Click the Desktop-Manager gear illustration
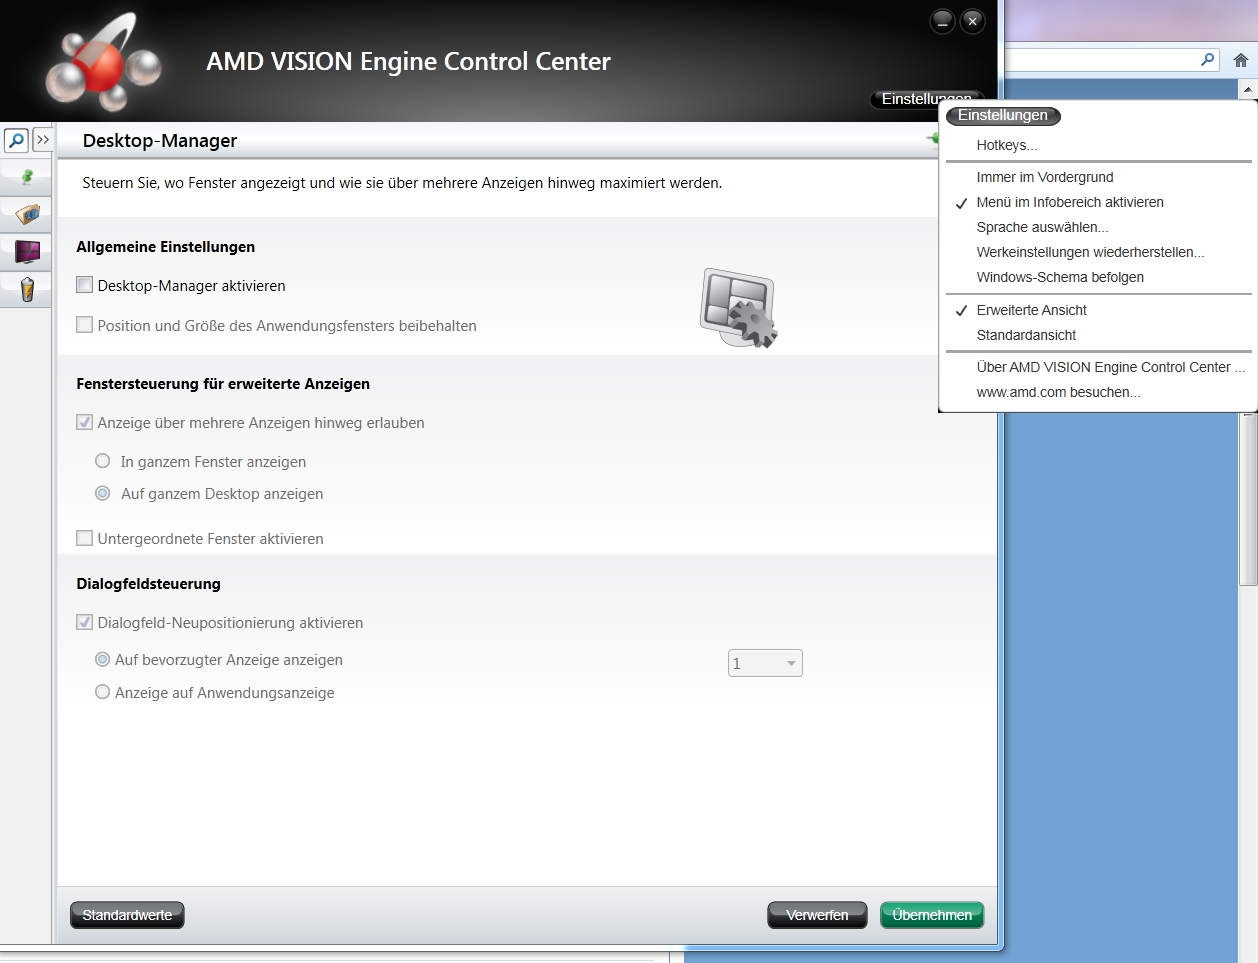1258x963 pixels. tap(739, 307)
